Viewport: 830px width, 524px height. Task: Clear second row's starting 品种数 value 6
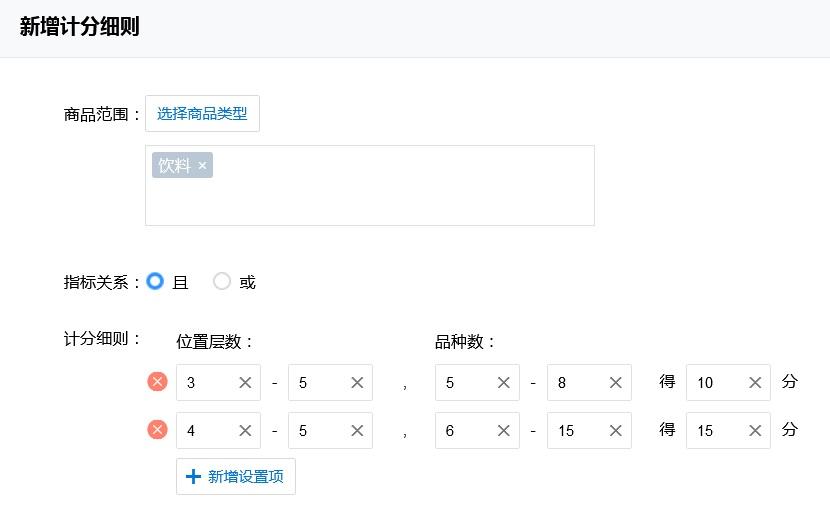[504, 430]
